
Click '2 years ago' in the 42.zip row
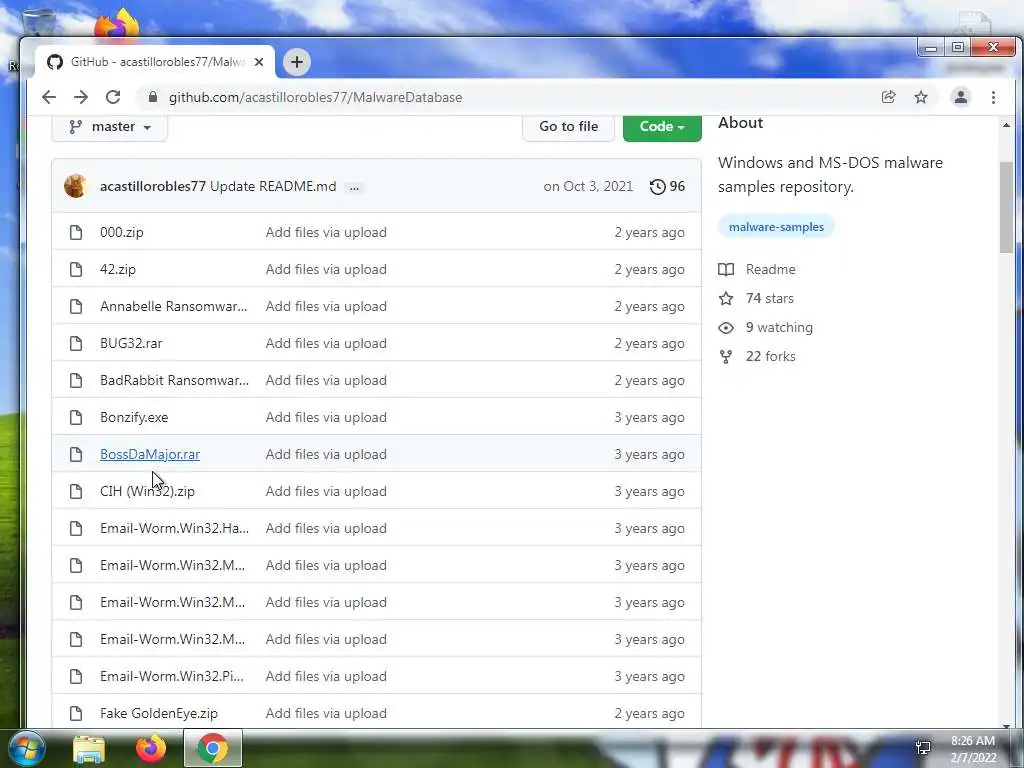[649, 269]
